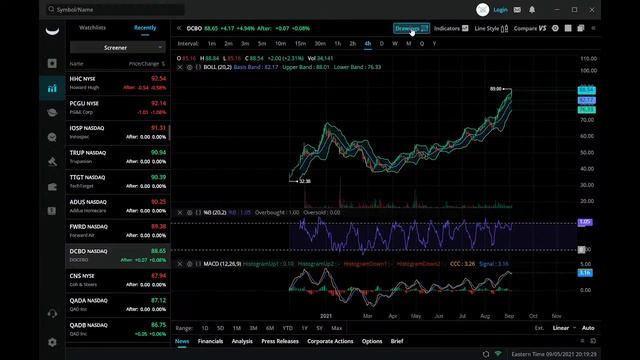Viewport: 640px width, 360px height.
Task: Click the mail envelope icon
Action: (x=517, y=10)
